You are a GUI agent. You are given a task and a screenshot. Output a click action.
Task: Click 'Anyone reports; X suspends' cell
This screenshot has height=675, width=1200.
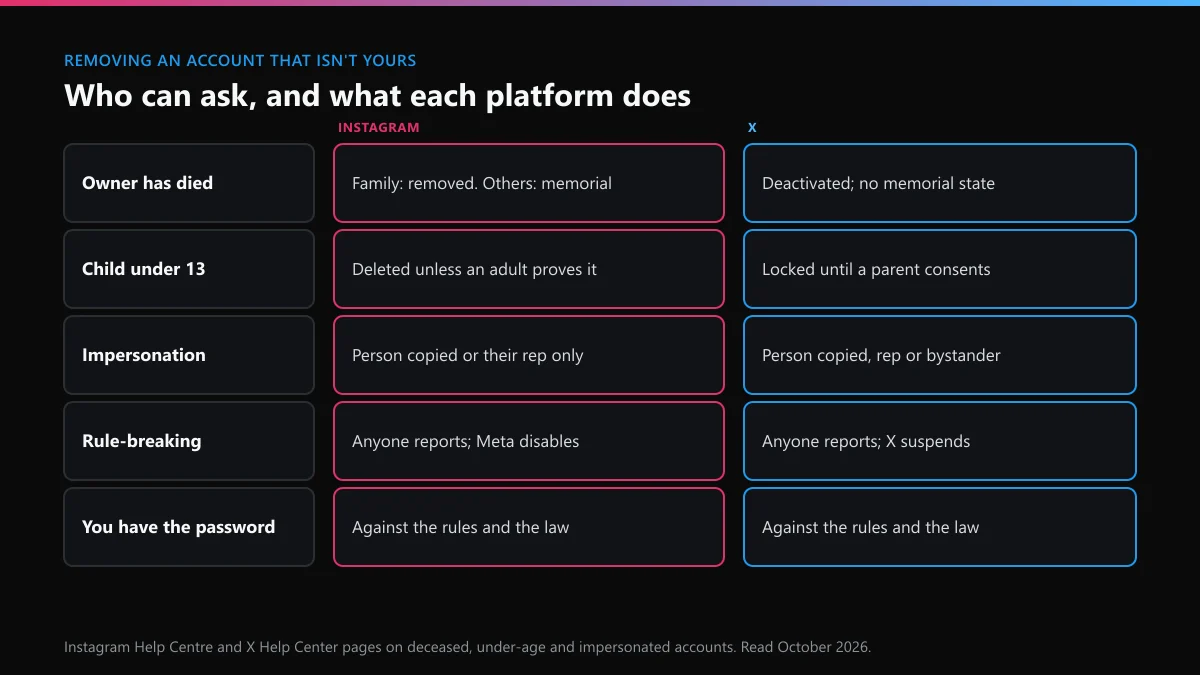click(940, 441)
